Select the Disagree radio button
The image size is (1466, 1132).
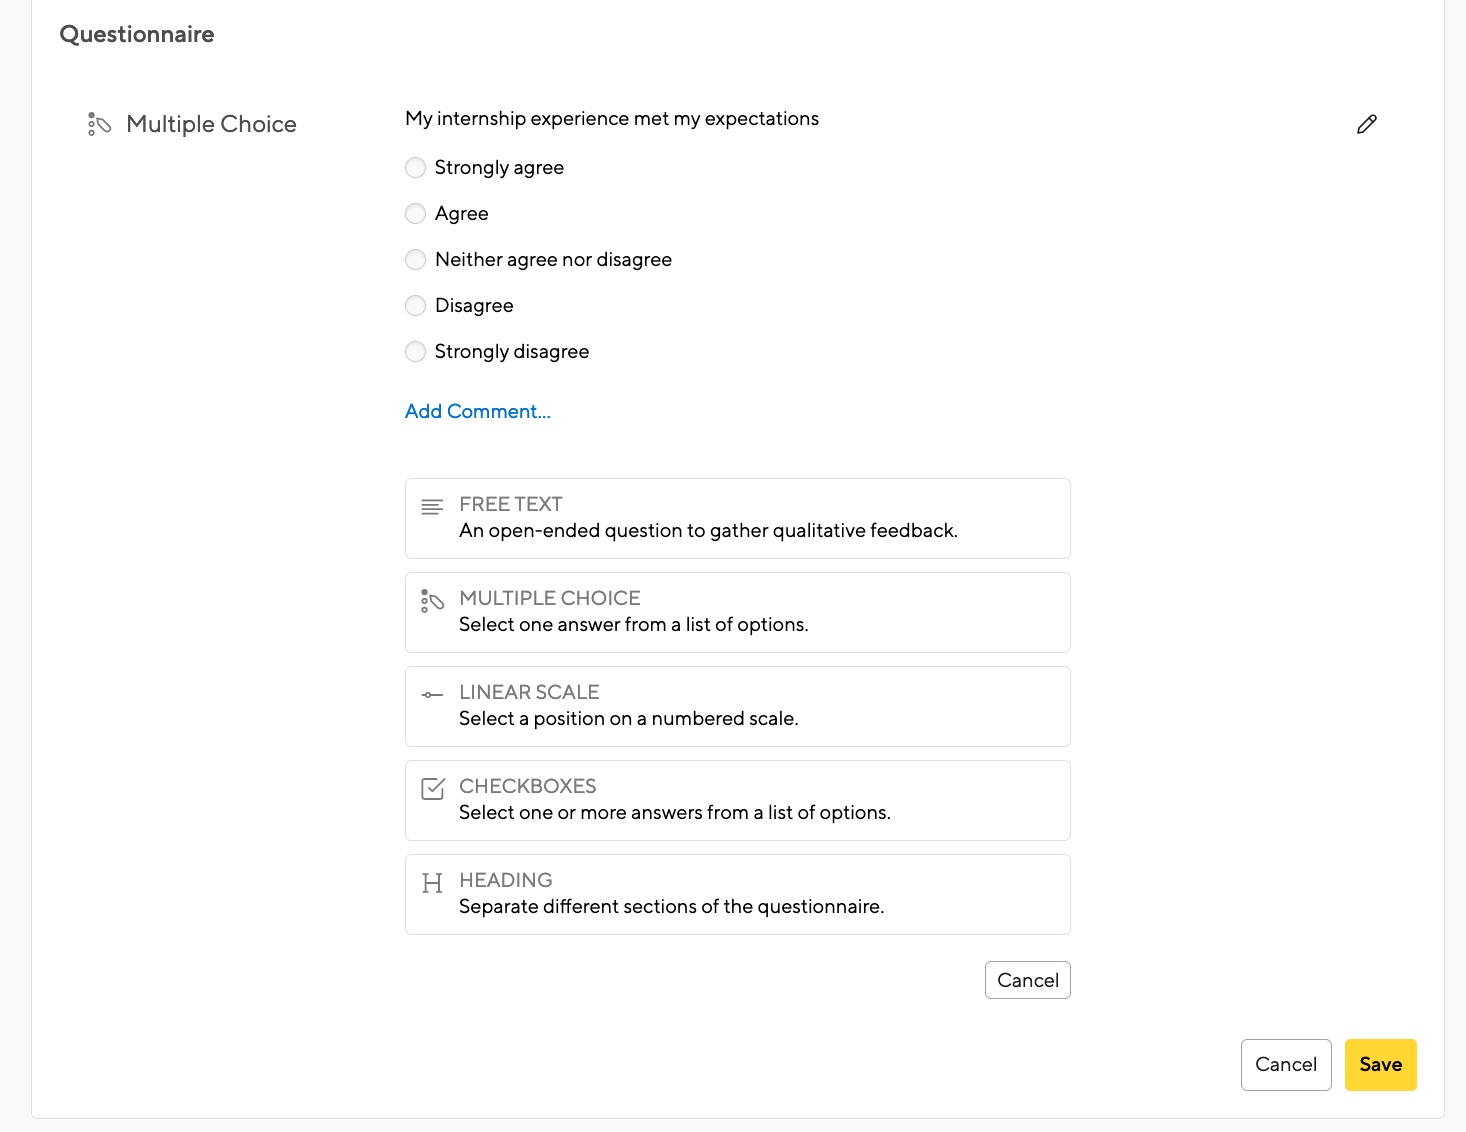click(x=415, y=305)
